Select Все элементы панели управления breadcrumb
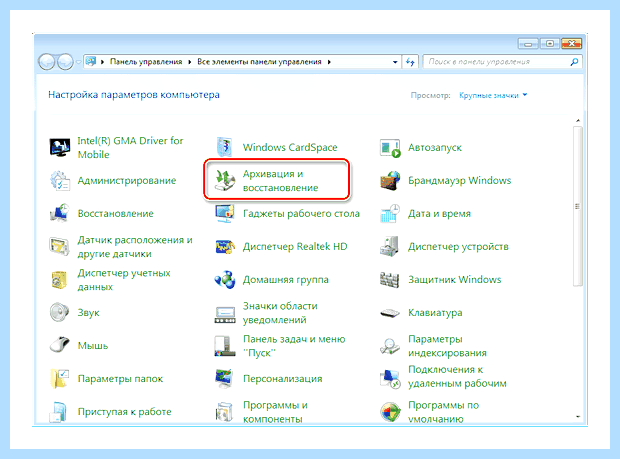This screenshot has width=620, height=459. 259,62
